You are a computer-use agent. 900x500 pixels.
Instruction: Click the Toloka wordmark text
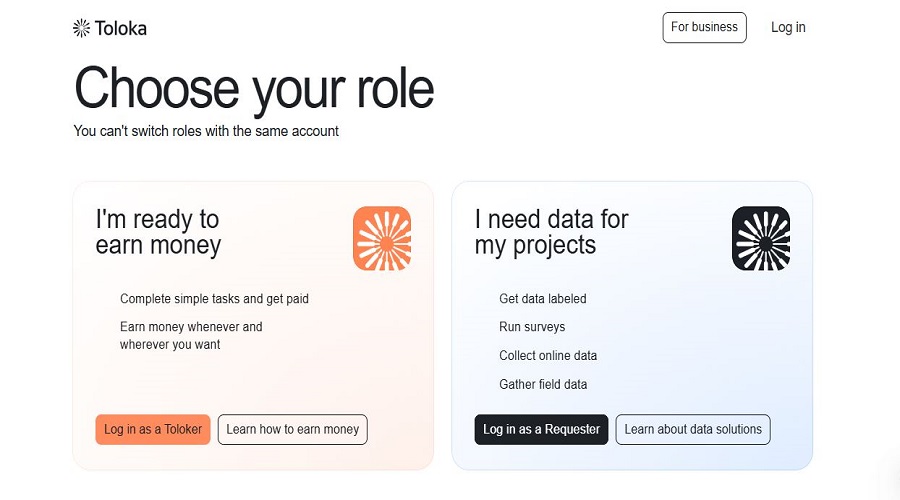tap(121, 28)
